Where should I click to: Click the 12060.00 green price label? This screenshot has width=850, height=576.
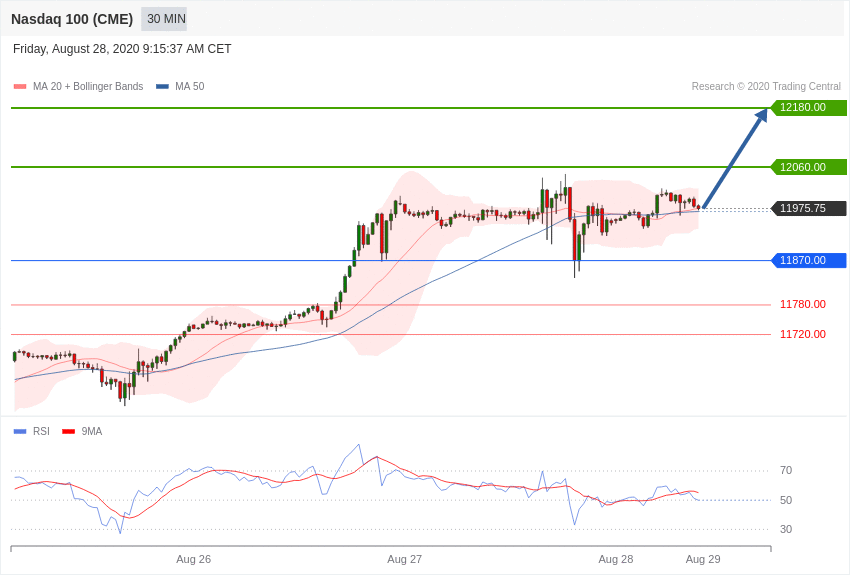pyautogui.click(x=808, y=167)
